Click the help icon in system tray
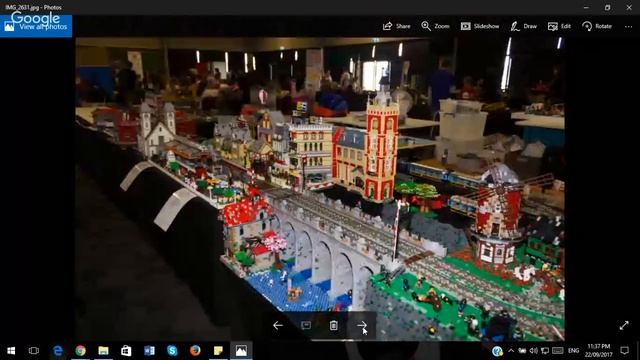 pyautogui.click(x=497, y=351)
